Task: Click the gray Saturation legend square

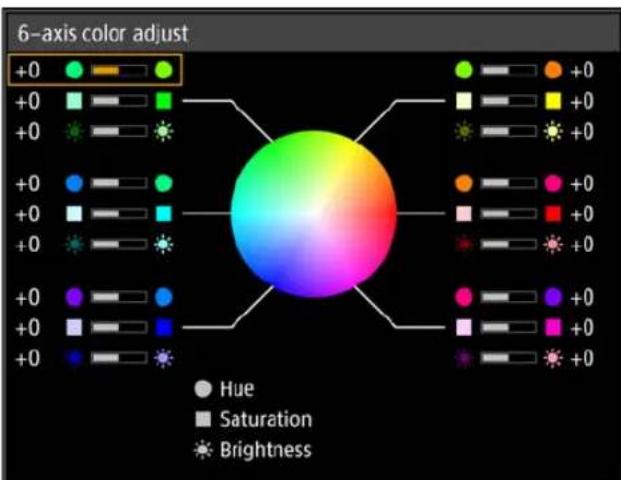Action: [x=203, y=419]
